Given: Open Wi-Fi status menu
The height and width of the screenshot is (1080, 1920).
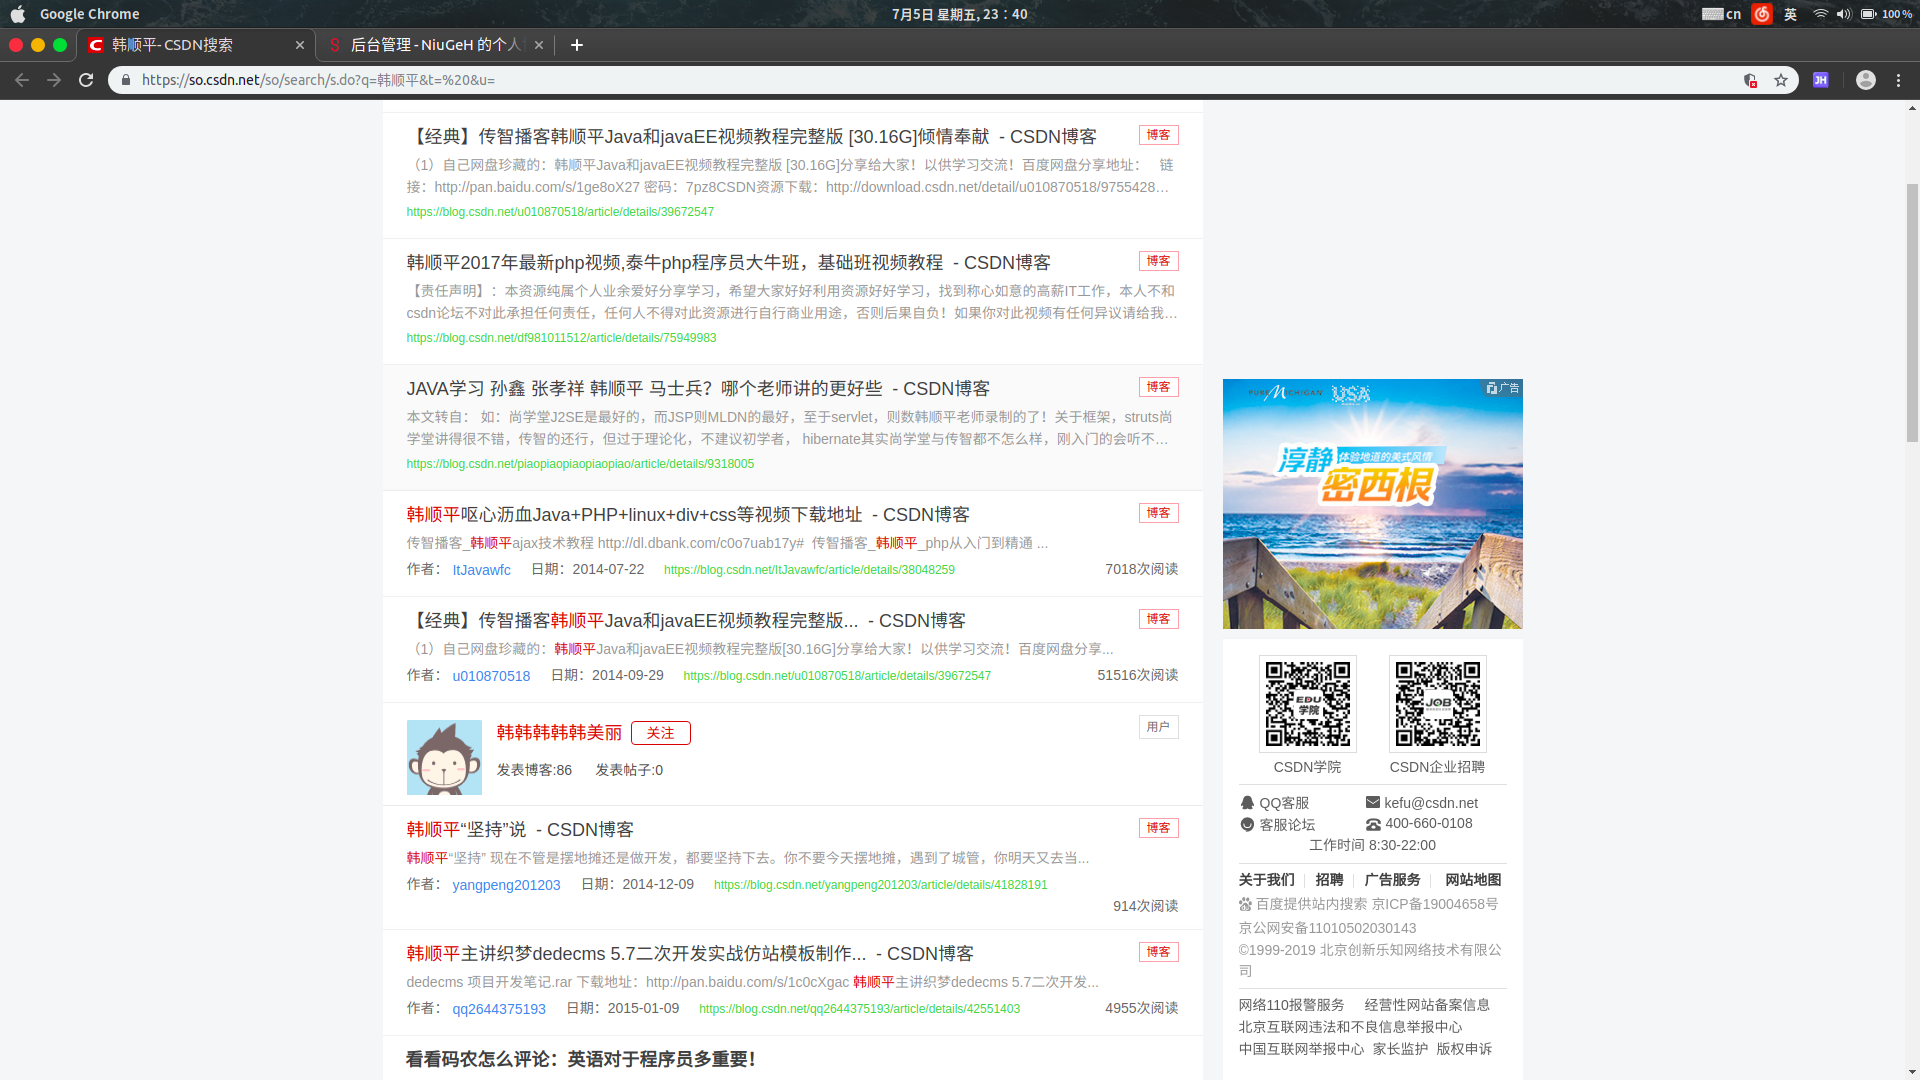Looking at the screenshot, I should pyautogui.click(x=1820, y=14).
